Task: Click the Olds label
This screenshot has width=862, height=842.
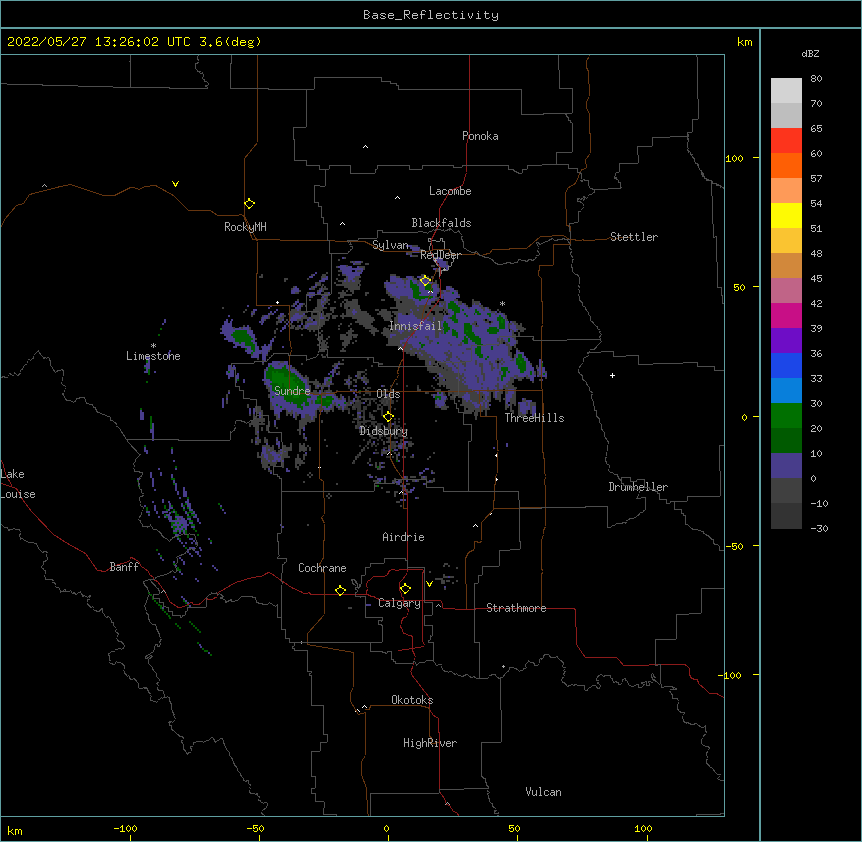Action: (x=388, y=394)
